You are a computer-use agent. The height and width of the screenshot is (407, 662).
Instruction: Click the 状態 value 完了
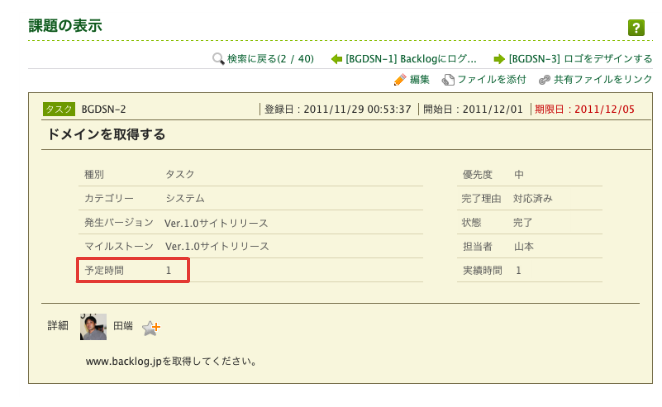[523, 222]
